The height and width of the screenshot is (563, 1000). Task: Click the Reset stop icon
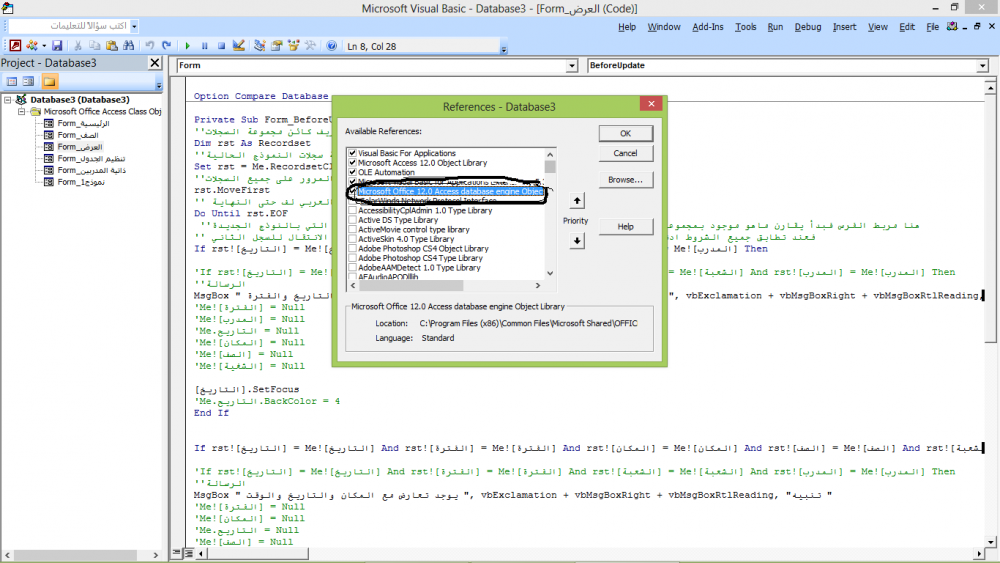pos(221,46)
